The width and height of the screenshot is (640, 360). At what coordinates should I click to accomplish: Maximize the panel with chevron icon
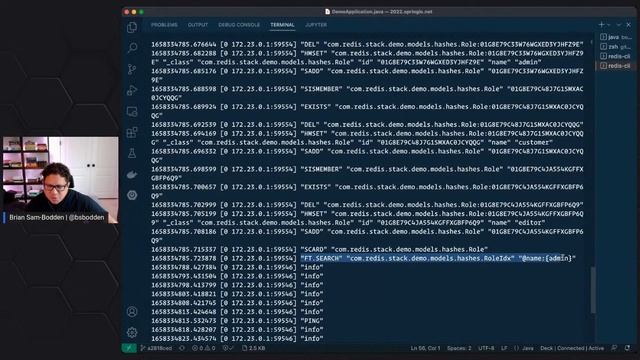pyautogui.click(x=619, y=25)
